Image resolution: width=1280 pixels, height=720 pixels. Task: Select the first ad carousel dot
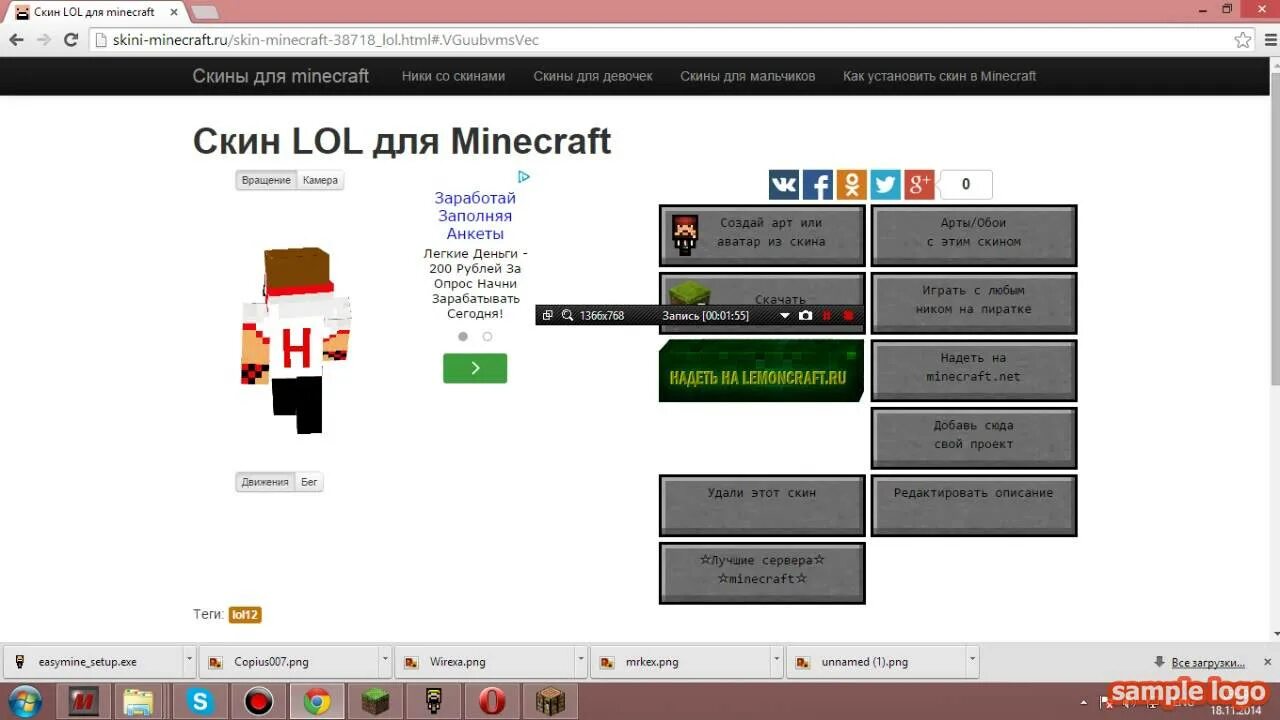[x=463, y=337]
